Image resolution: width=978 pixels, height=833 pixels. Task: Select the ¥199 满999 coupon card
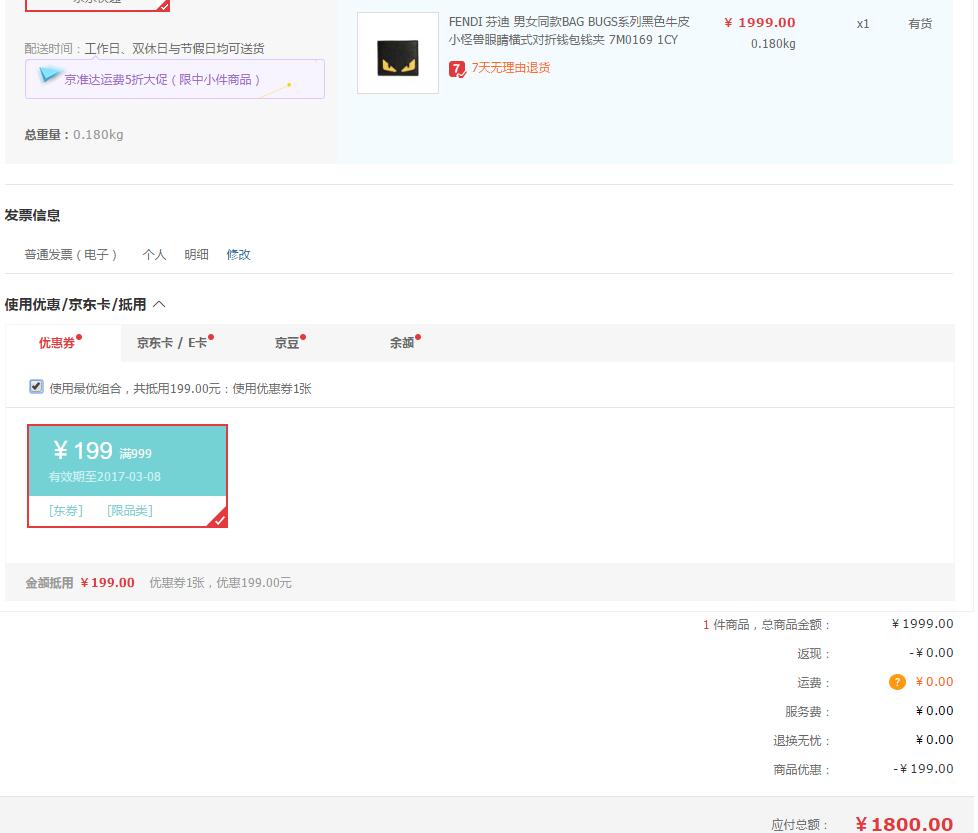pyautogui.click(x=127, y=476)
